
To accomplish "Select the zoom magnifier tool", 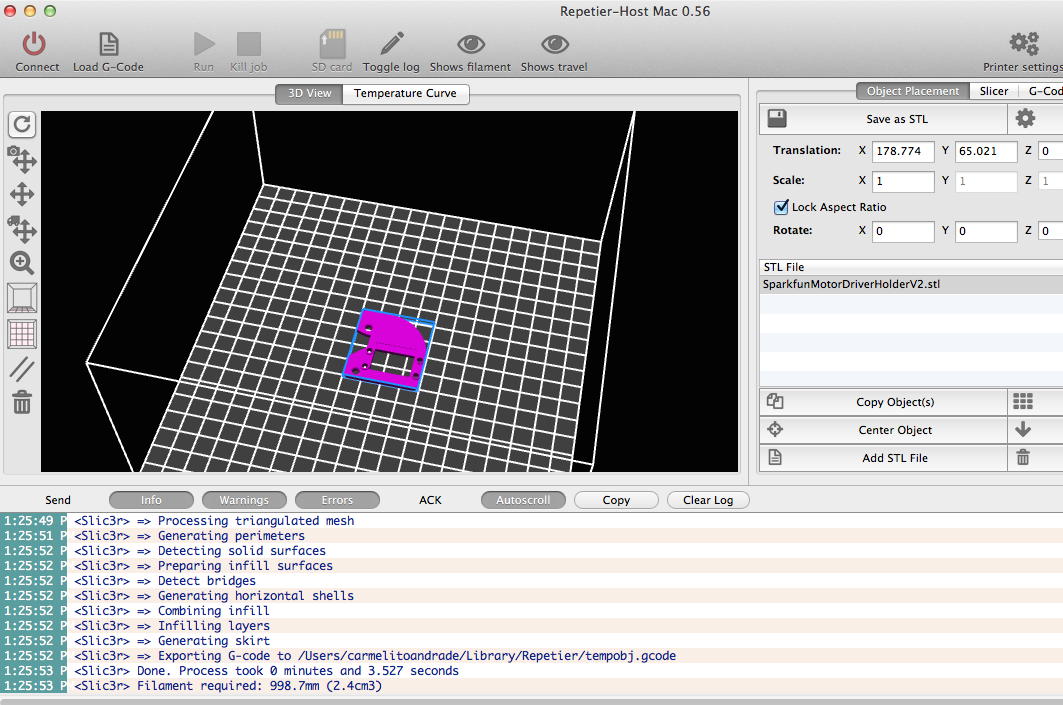I will pos(22,262).
